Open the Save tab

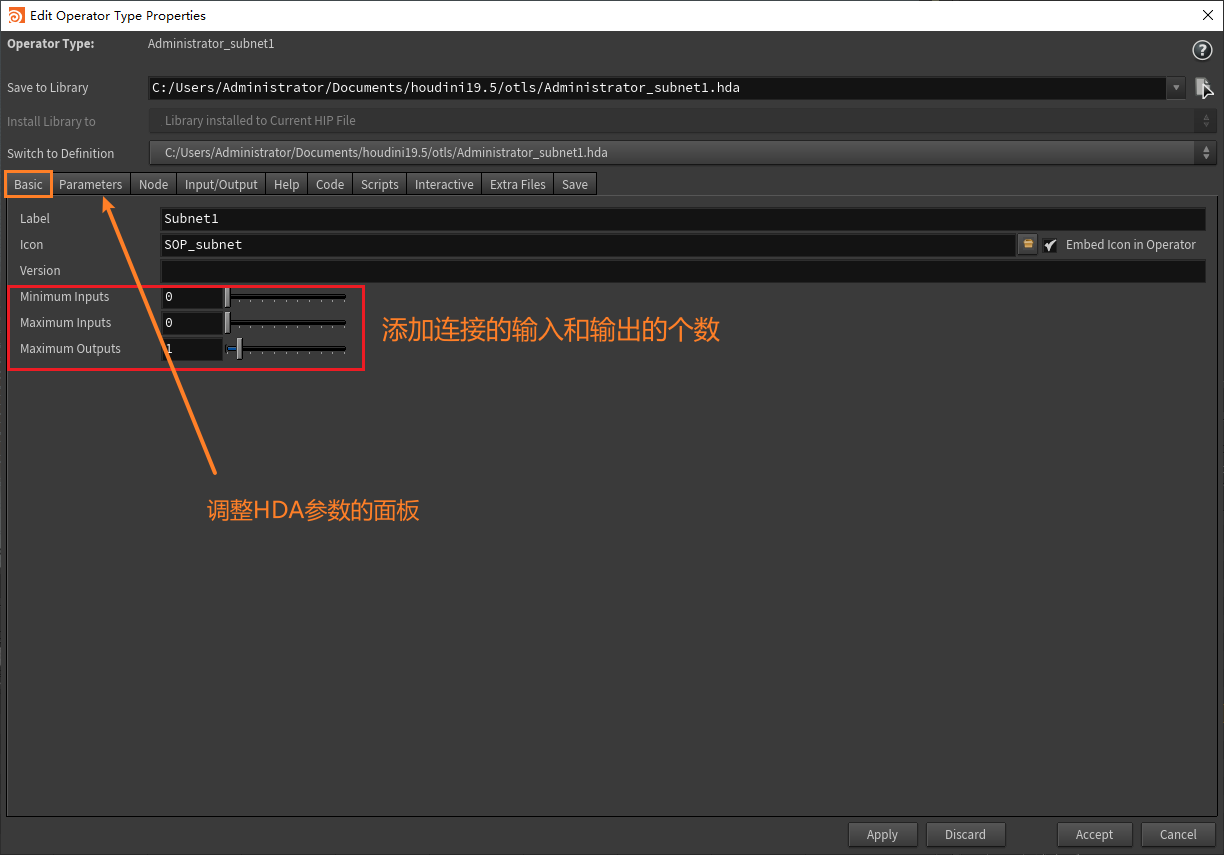(x=575, y=184)
